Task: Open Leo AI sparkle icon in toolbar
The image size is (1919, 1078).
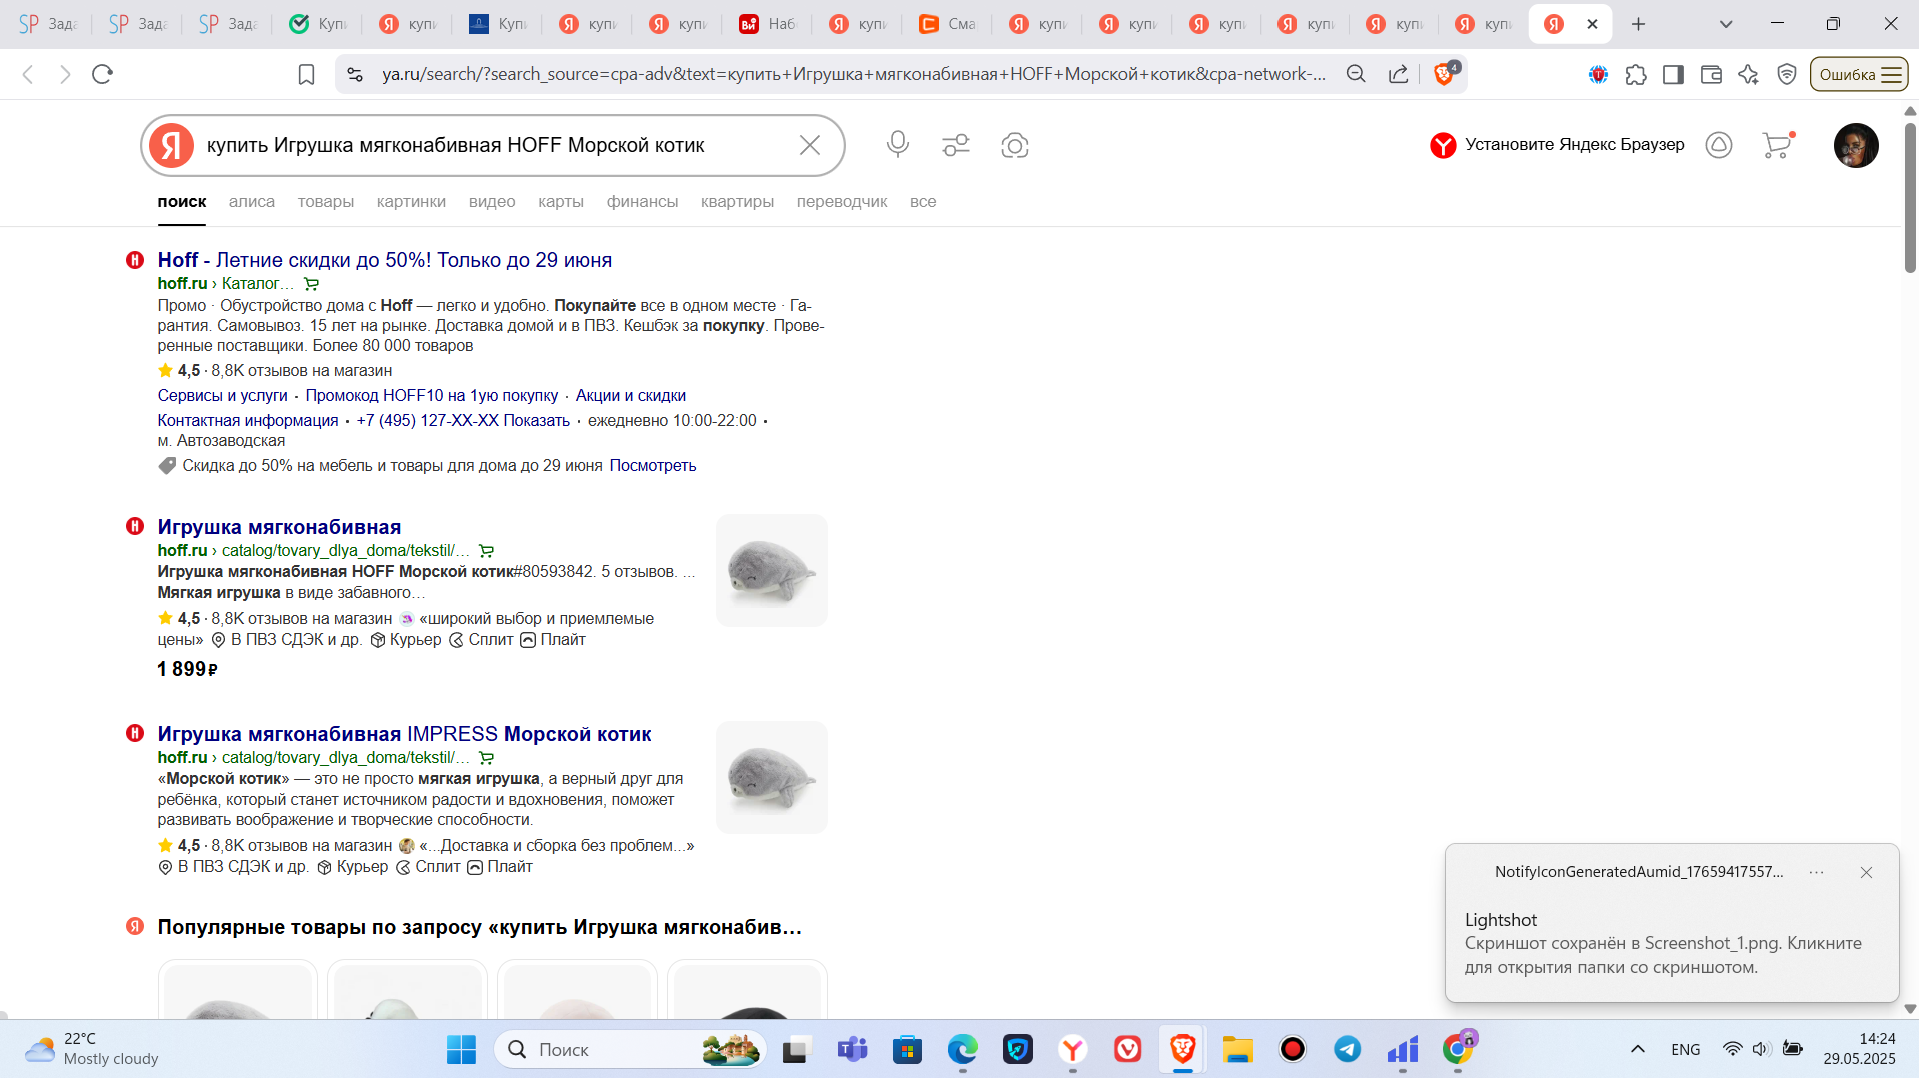Action: point(1748,74)
